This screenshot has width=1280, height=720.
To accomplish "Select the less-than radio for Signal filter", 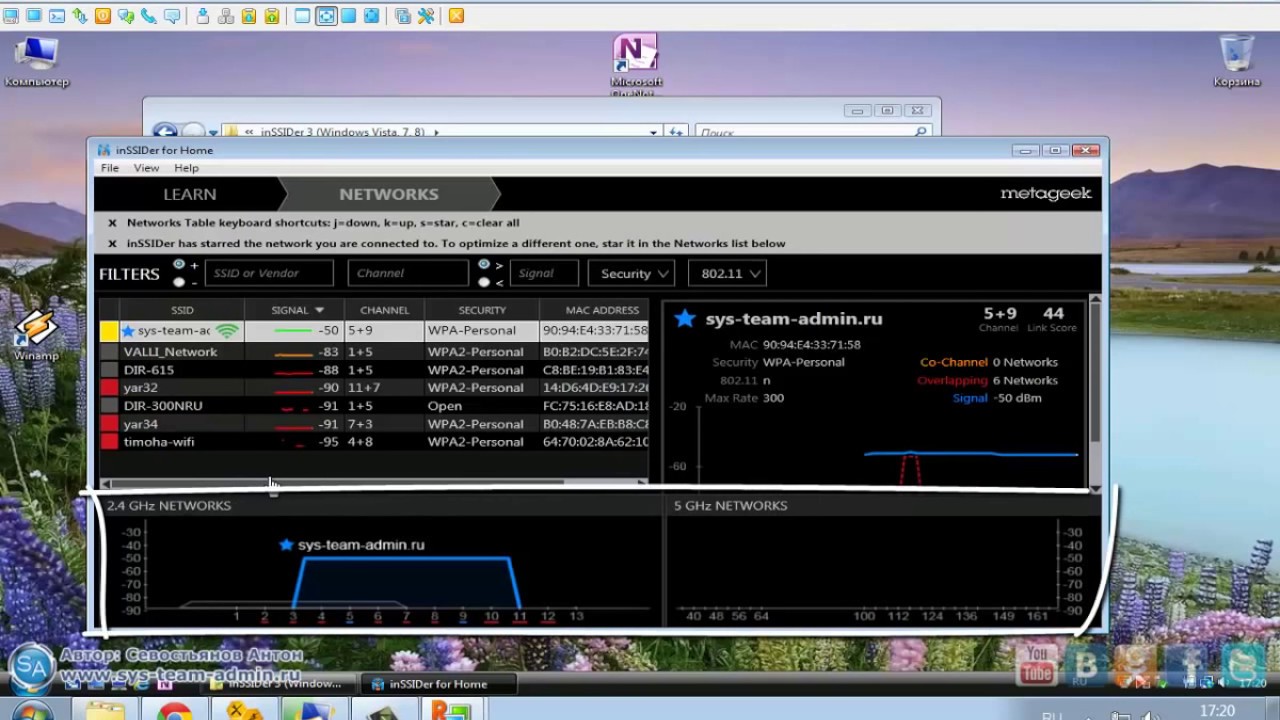I will tap(484, 282).
